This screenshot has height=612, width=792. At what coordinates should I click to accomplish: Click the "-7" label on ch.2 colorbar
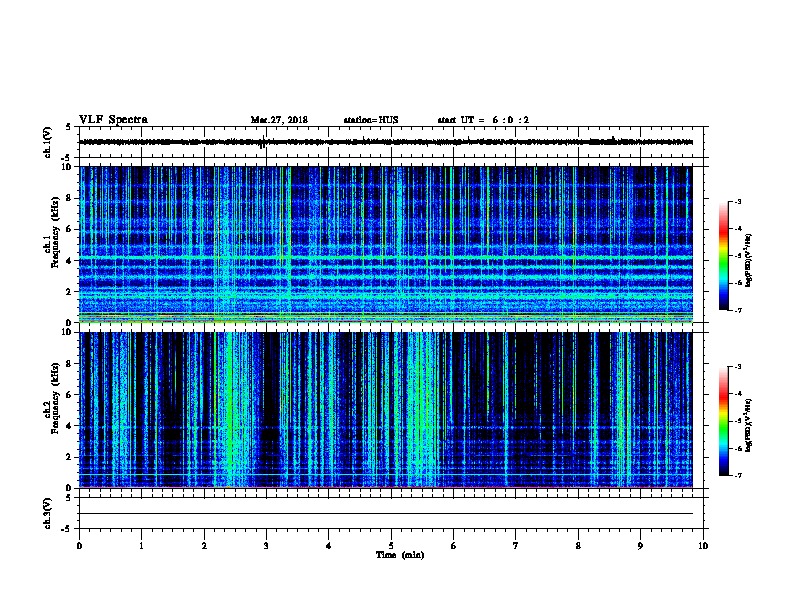pyautogui.click(x=738, y=476)
